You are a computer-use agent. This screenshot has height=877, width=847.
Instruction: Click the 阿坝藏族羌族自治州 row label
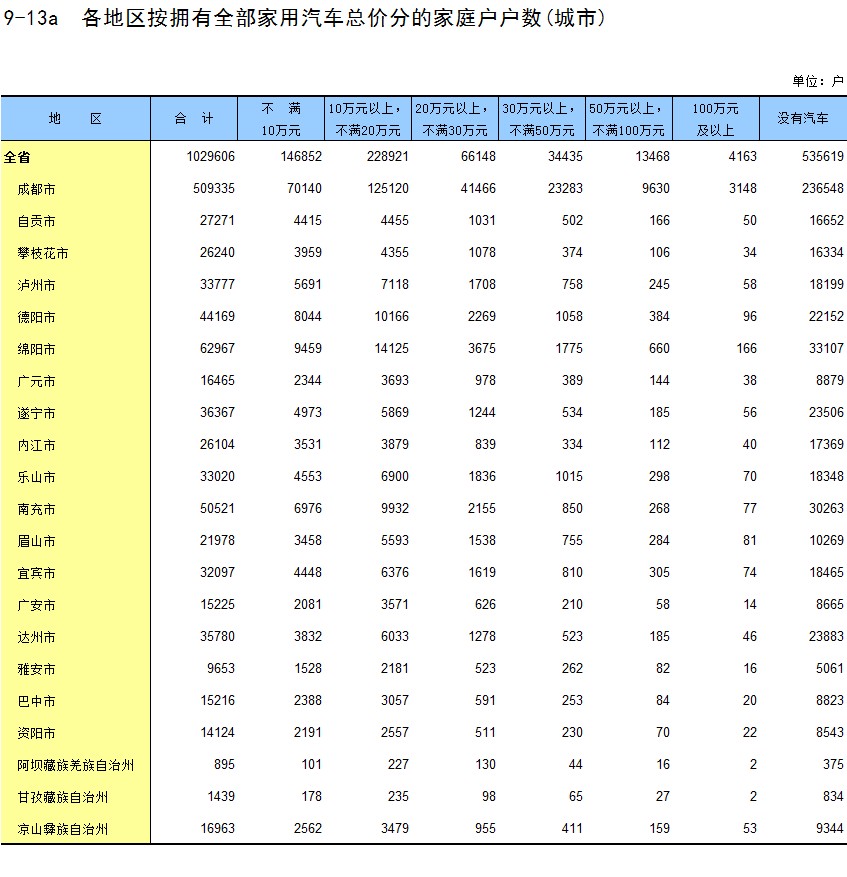76,765
